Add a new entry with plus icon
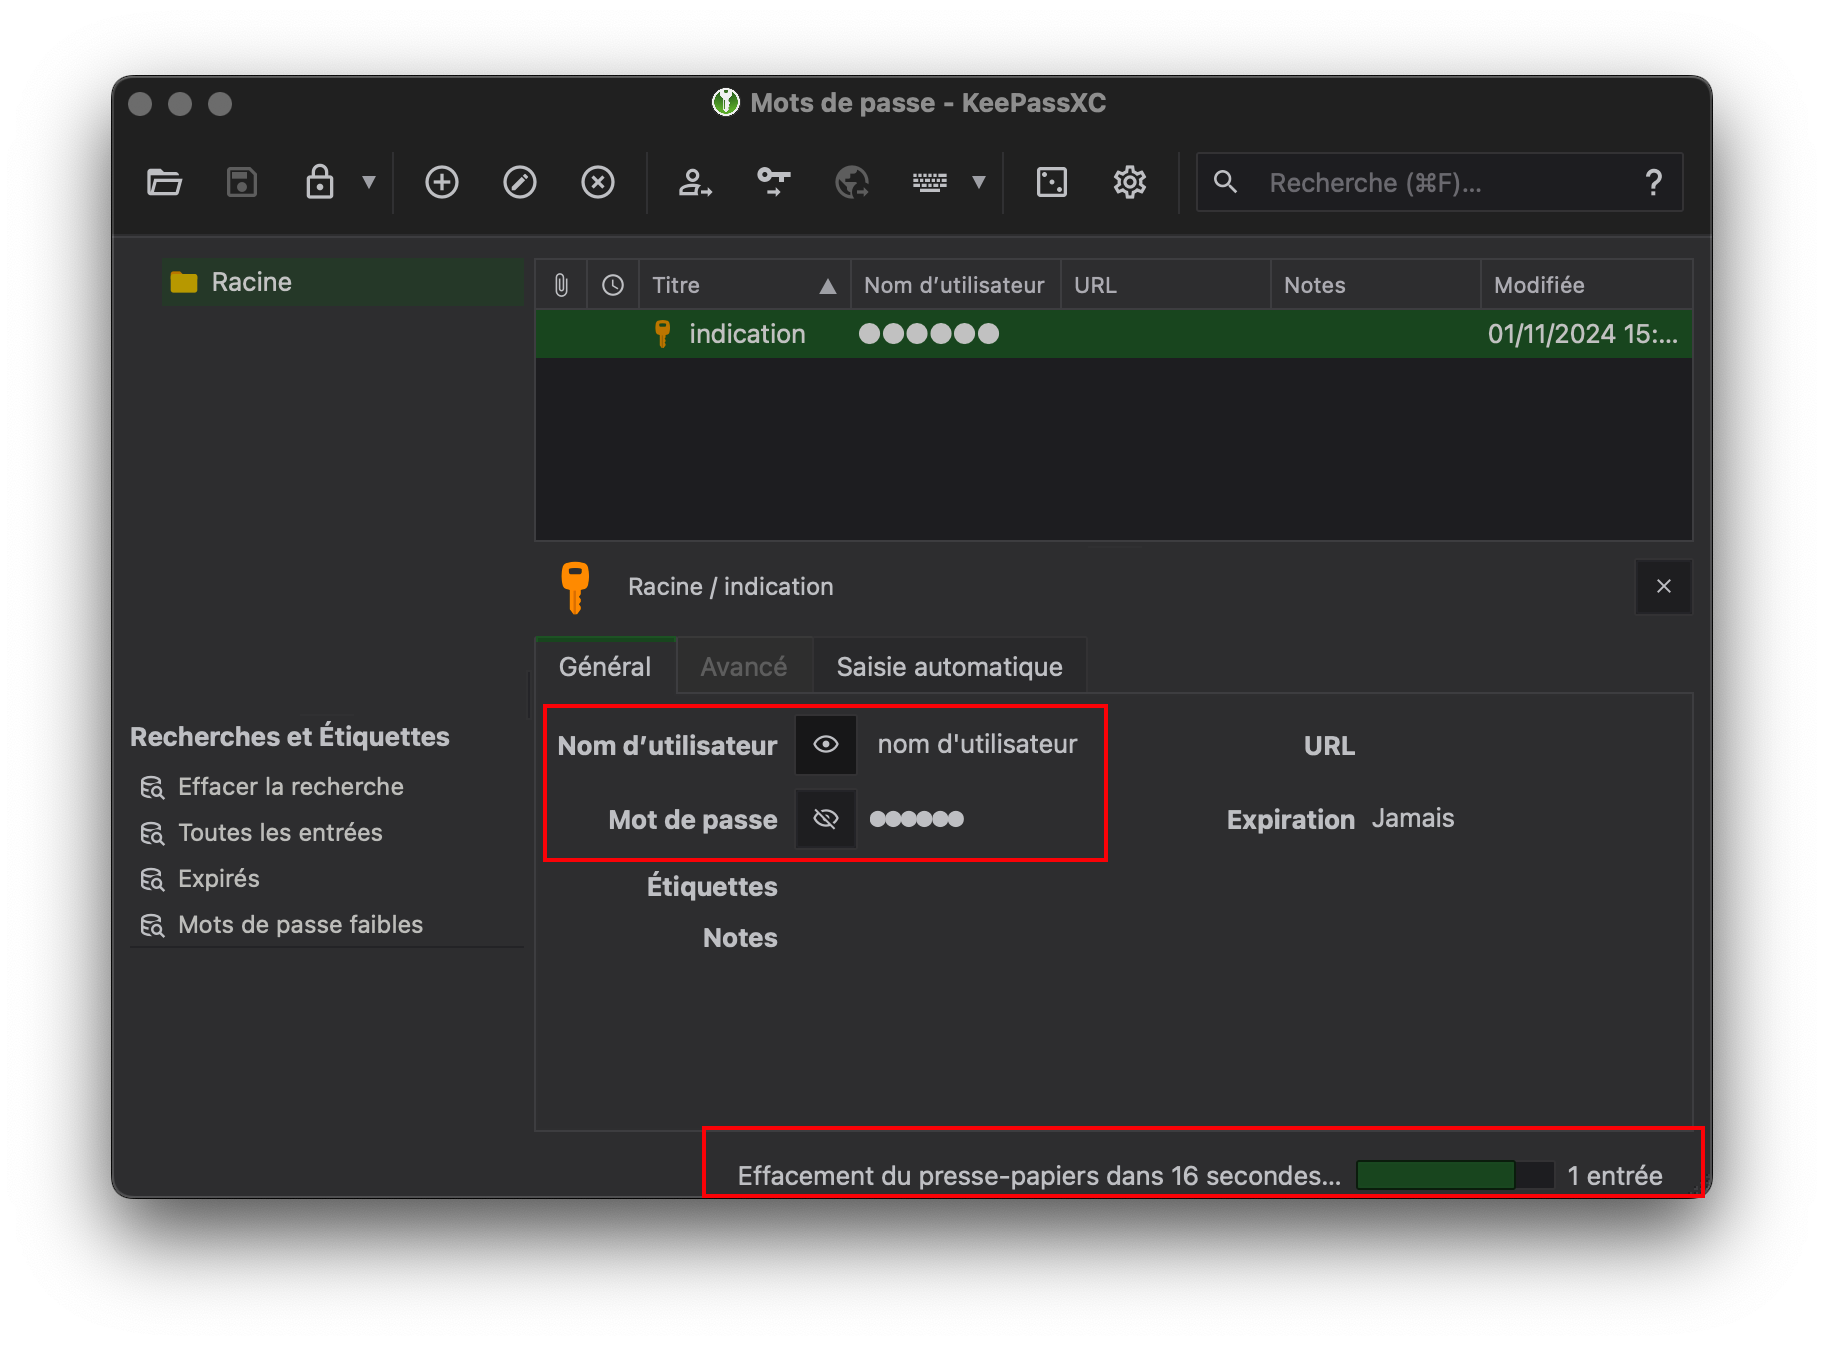1824x1346 pixels. (x=442, y=183)
